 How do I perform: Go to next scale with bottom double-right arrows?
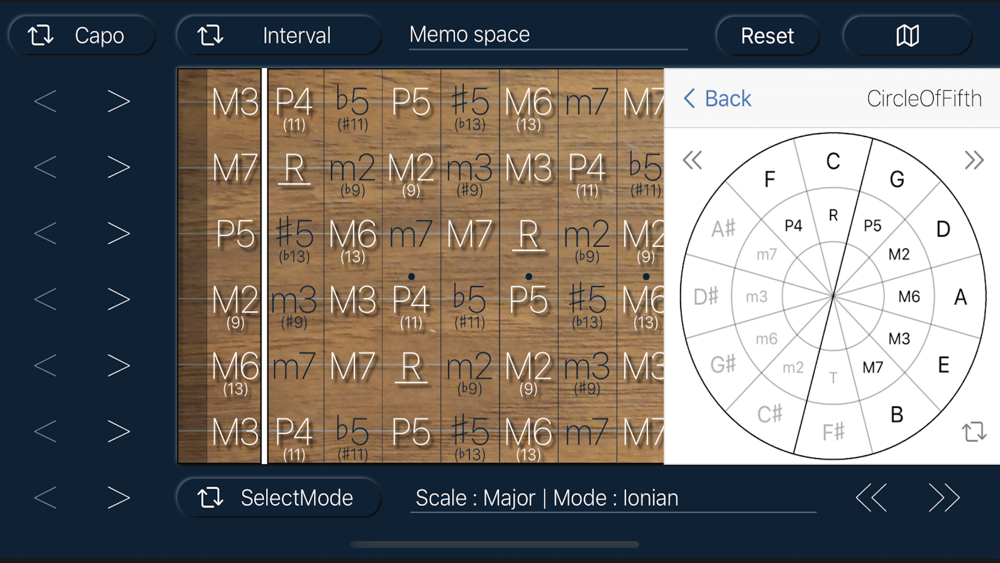[944, 497]
